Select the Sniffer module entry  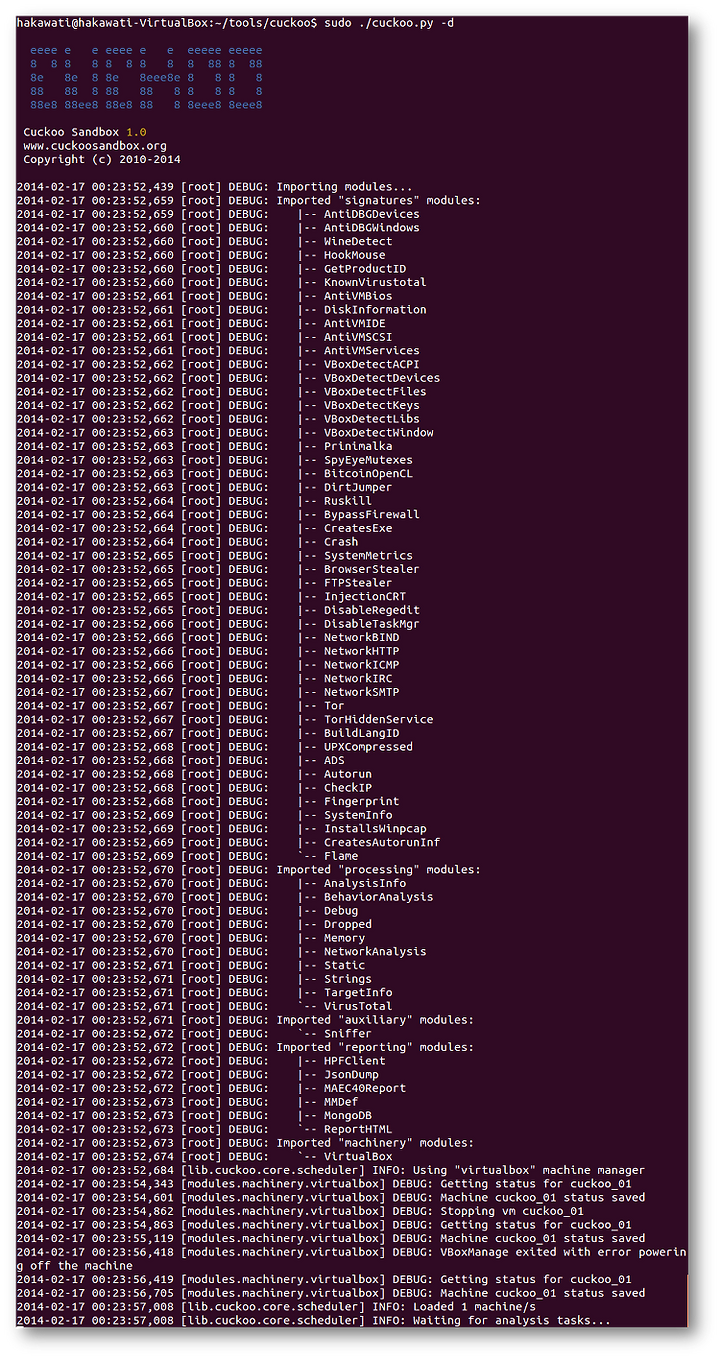coord(348,1034)
